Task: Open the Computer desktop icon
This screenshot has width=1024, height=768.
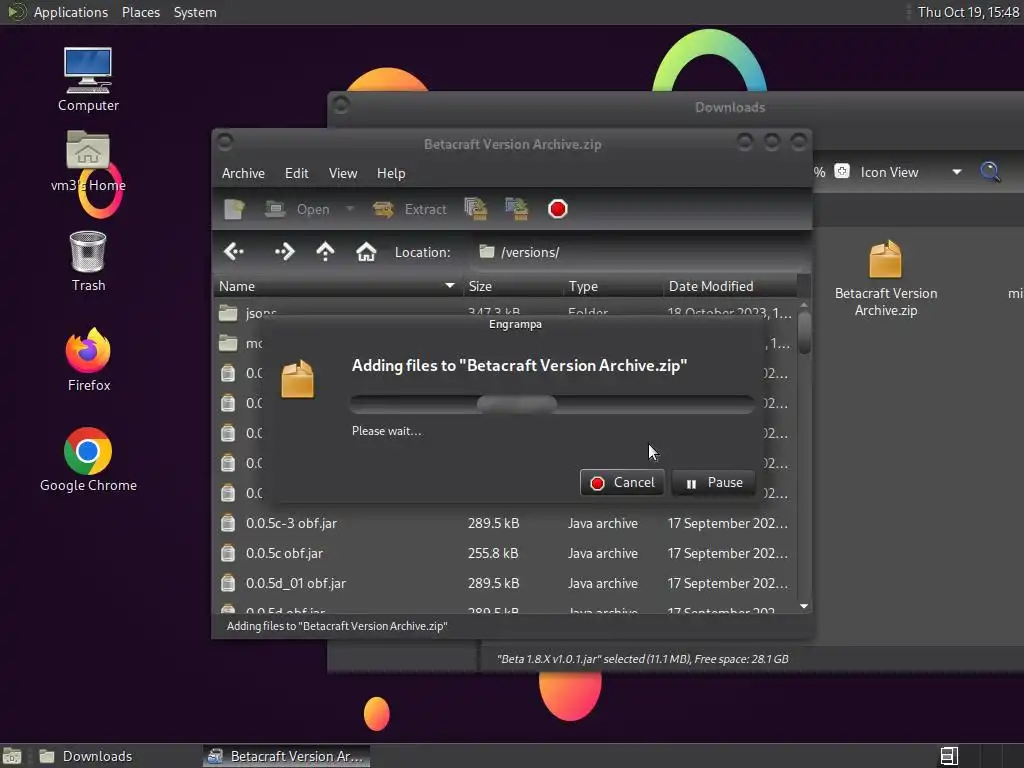Action: (88, 79)
